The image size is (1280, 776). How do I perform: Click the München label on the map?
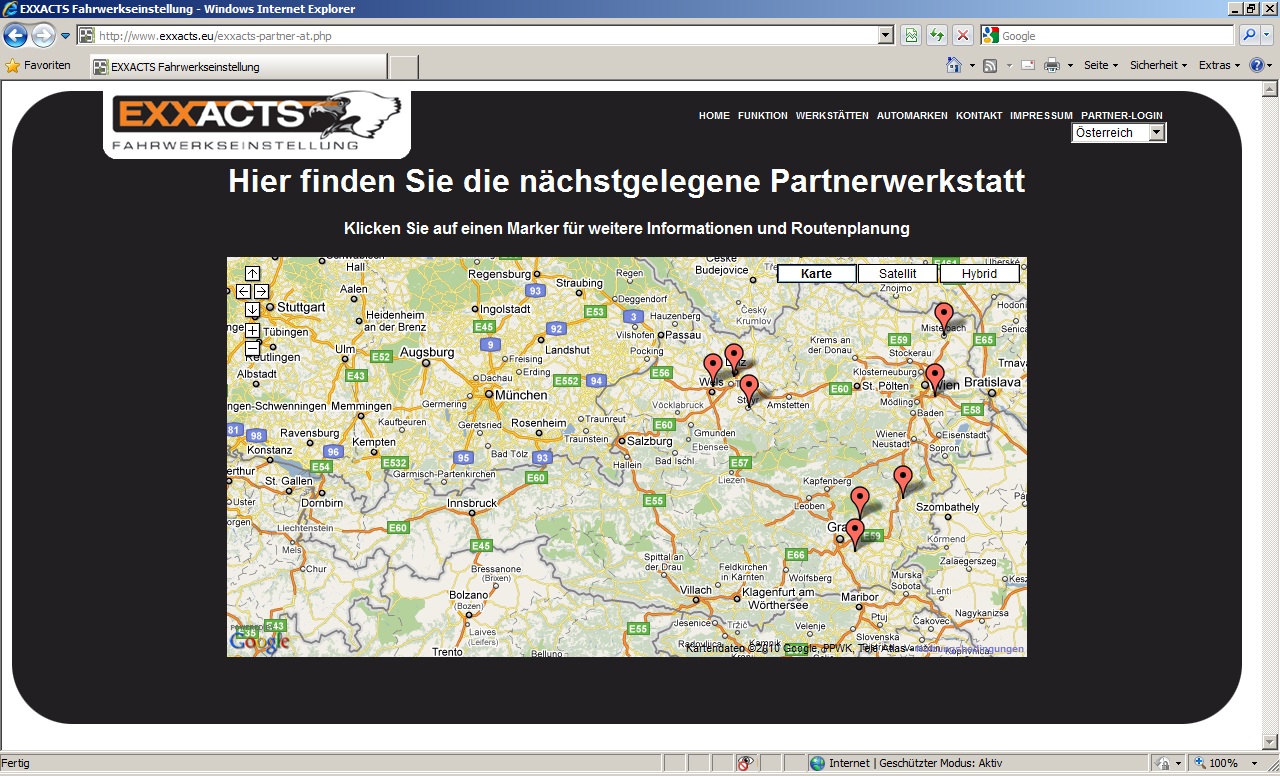pos(520,395)
